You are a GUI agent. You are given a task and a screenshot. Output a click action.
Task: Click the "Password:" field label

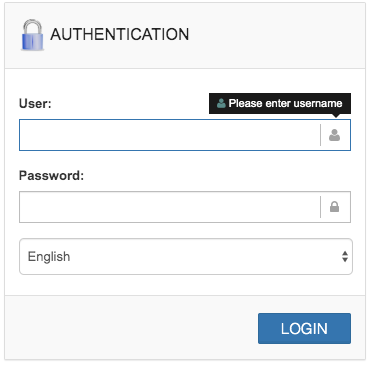tap(51, 175)
